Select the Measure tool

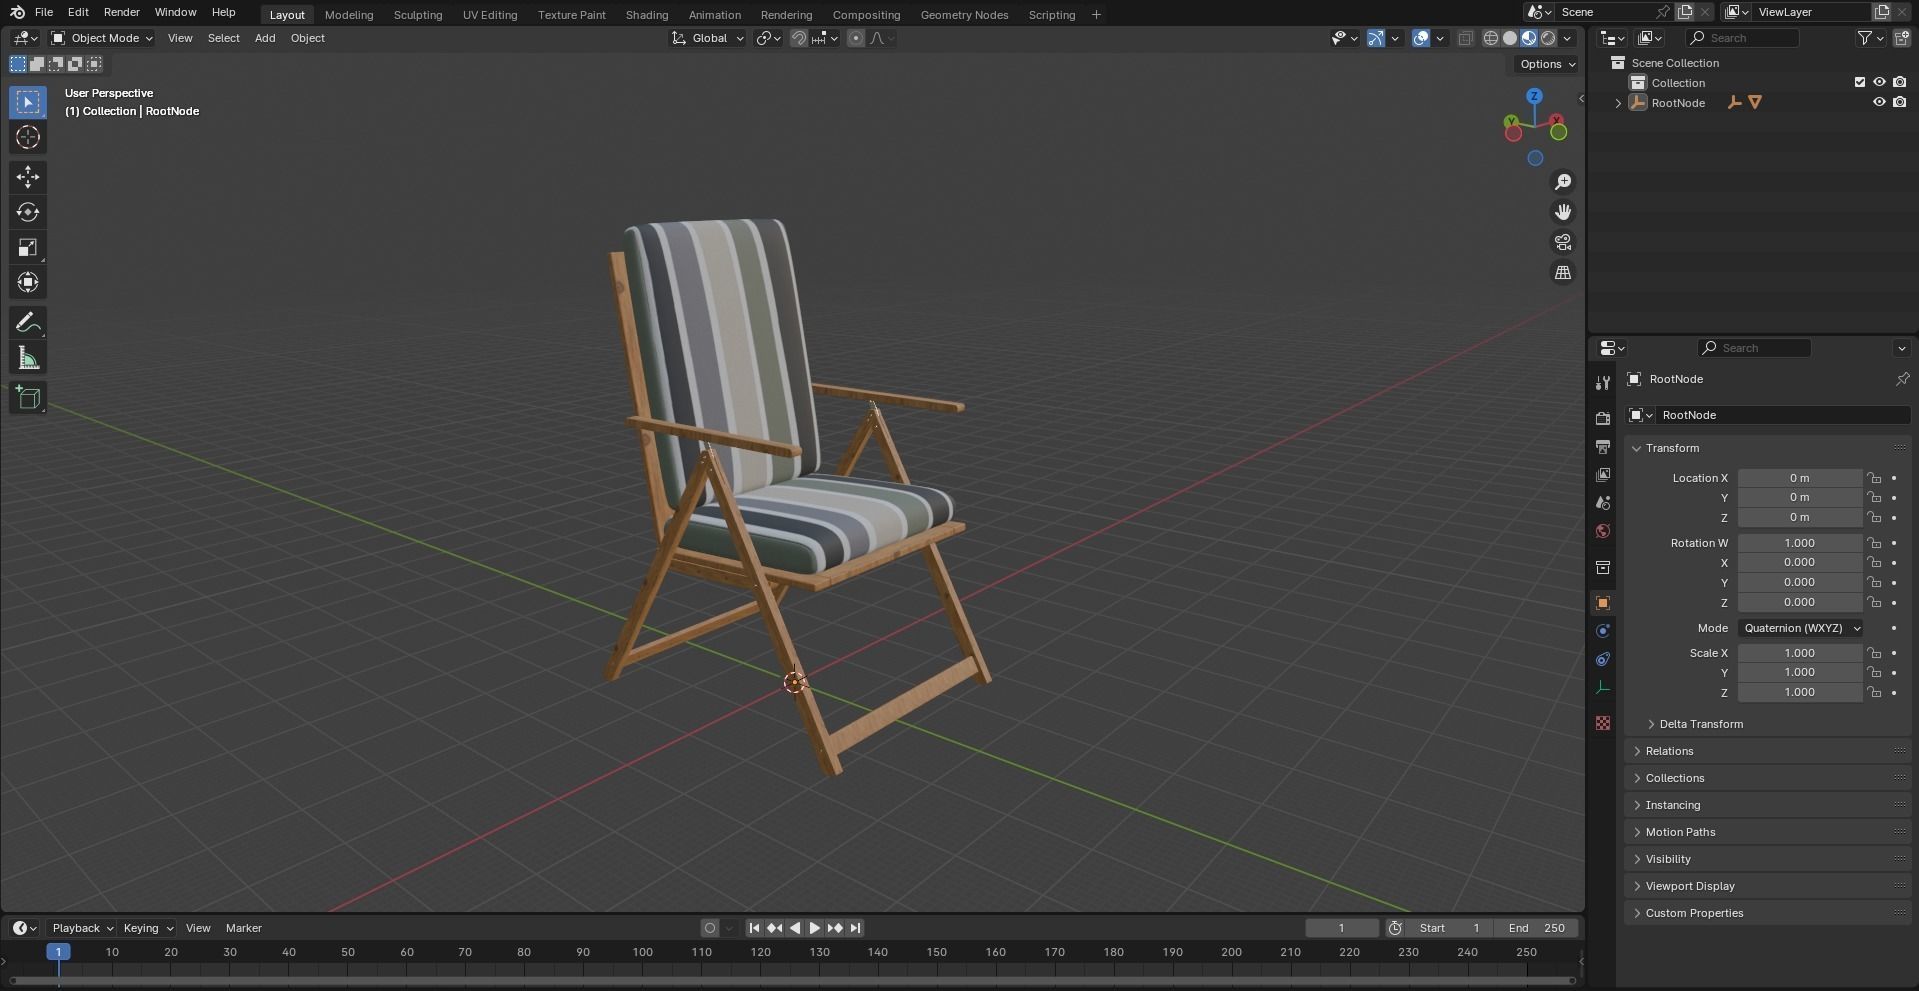click(28, 358)
